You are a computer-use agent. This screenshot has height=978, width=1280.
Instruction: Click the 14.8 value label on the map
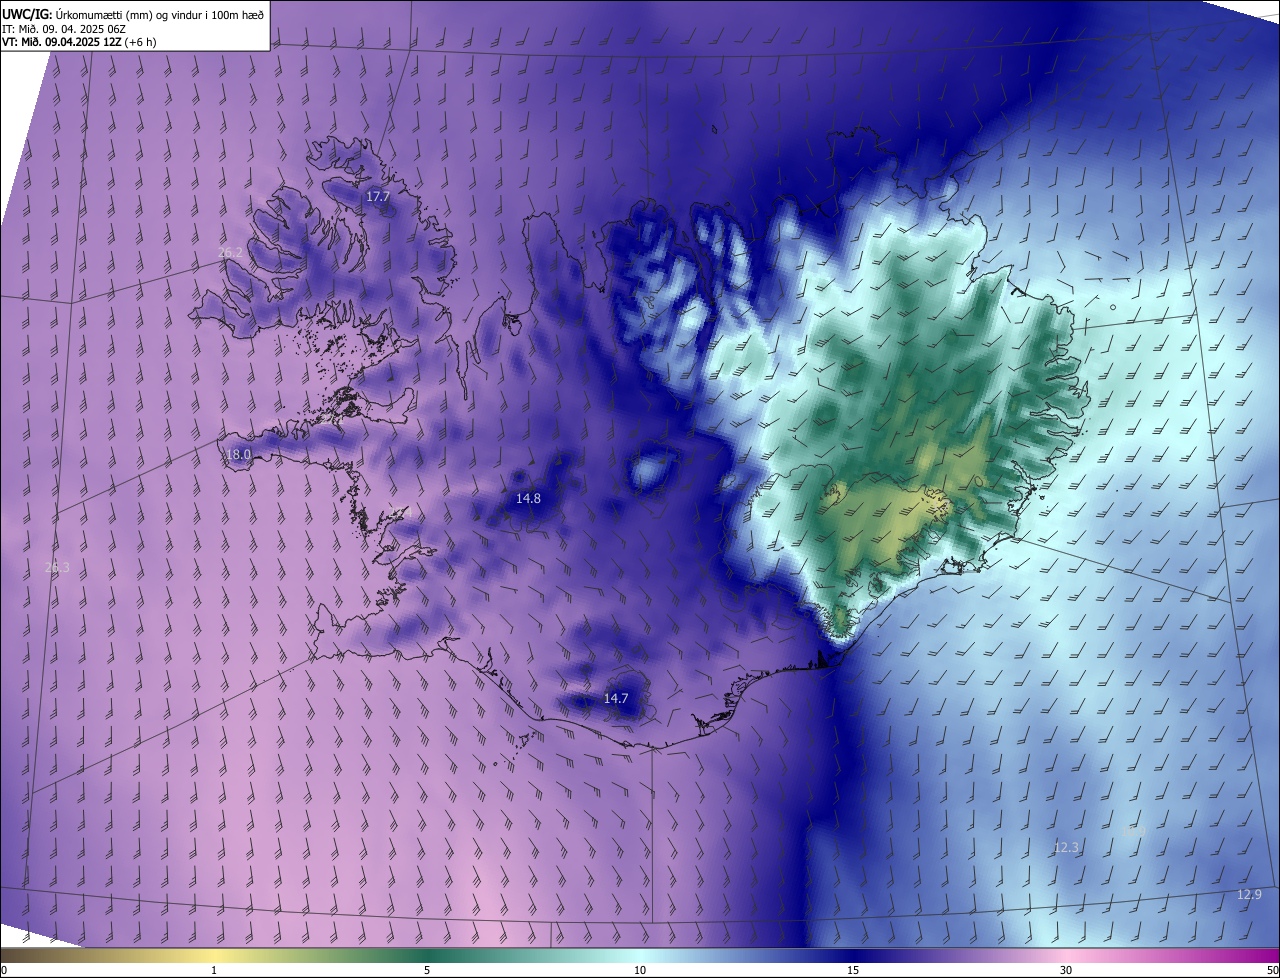[x=528, y=498]
